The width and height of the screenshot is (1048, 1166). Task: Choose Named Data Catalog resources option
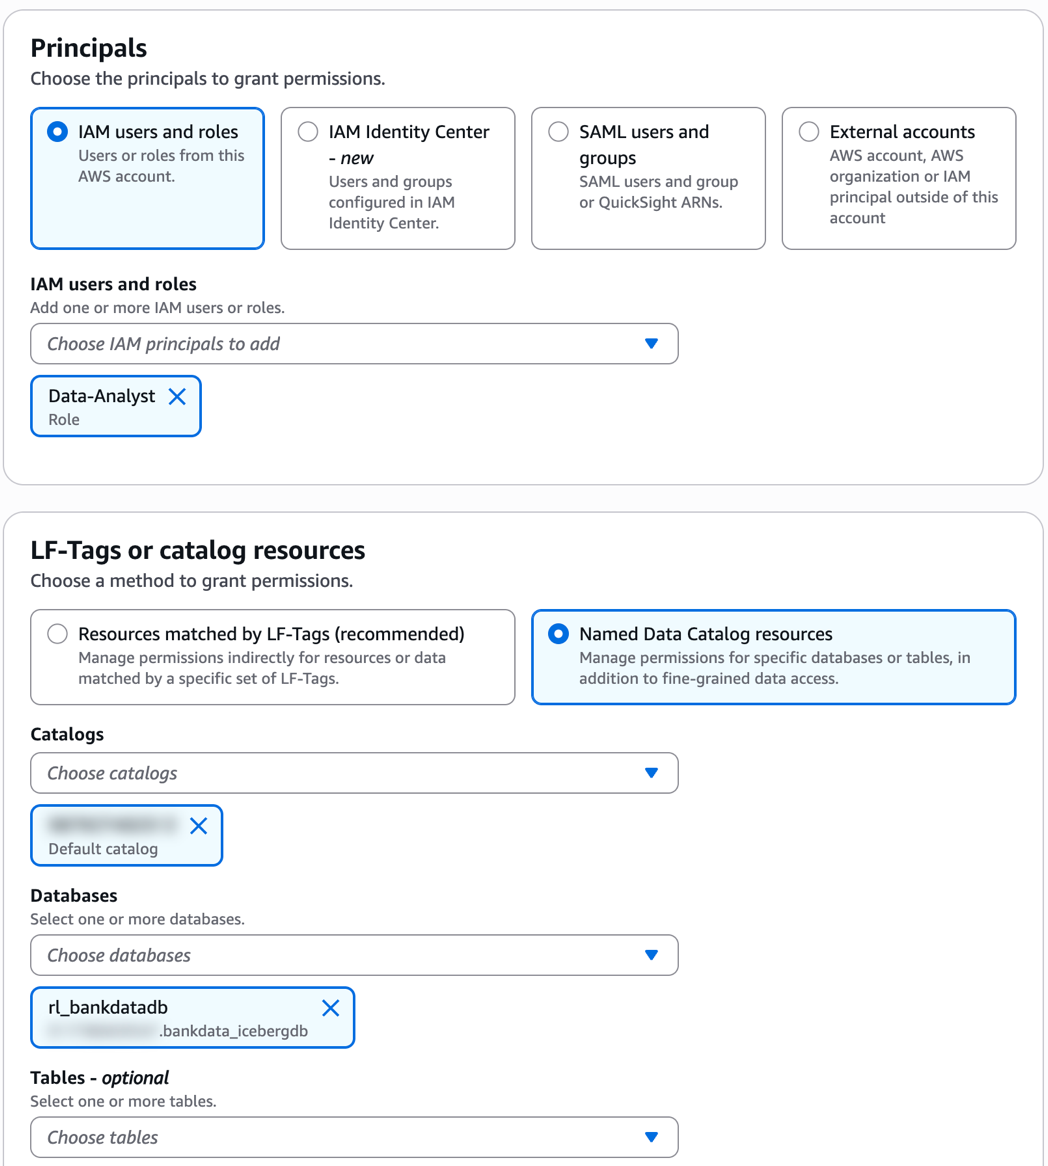point(559,634)
